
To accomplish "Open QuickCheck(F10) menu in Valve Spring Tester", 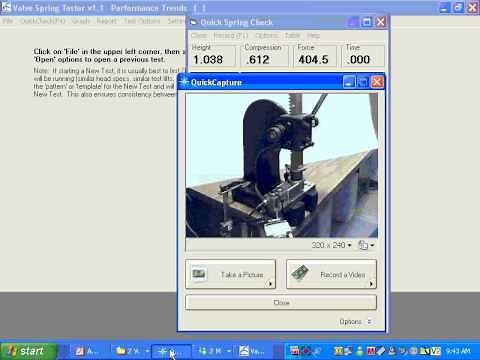I will pos(42,21).
